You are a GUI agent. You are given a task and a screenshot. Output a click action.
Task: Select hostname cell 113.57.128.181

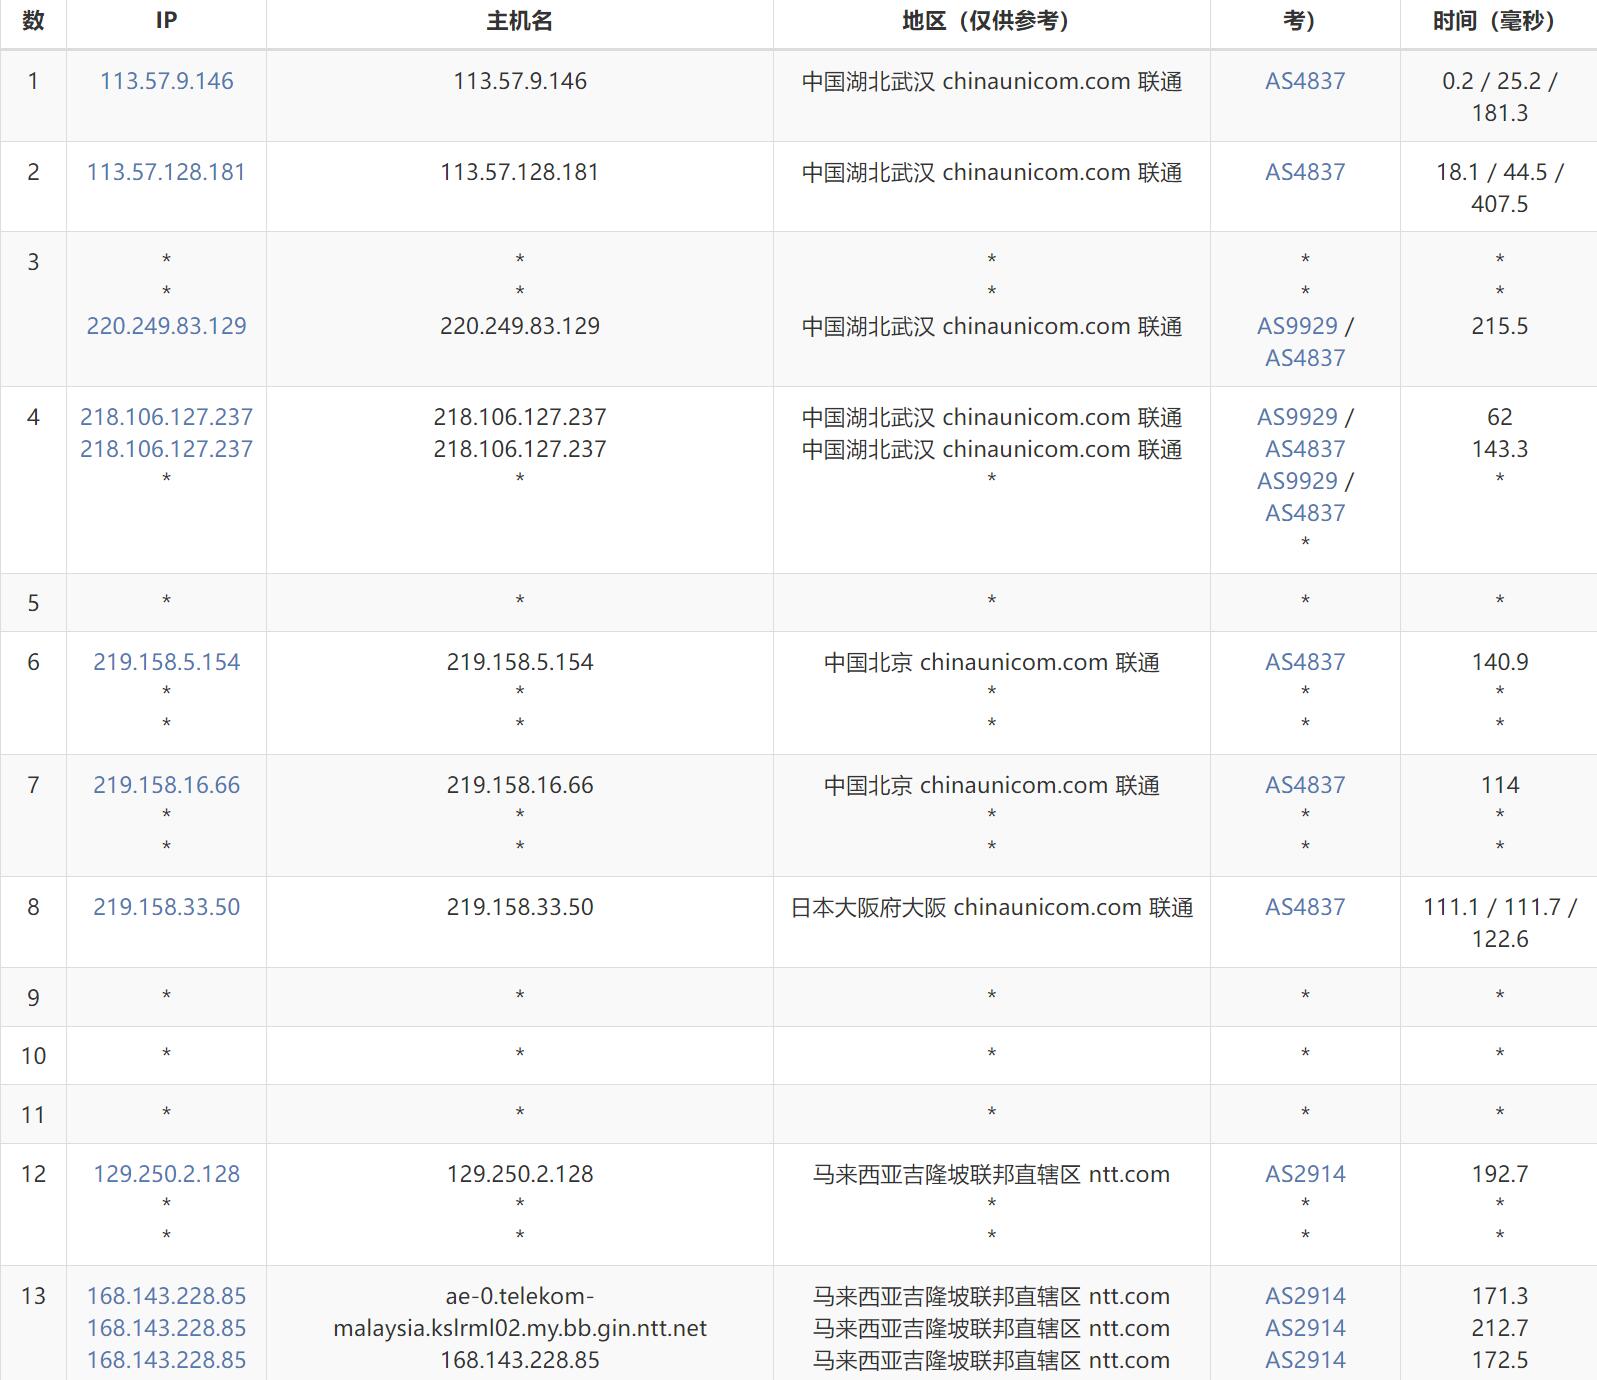[x=520, y=172]
